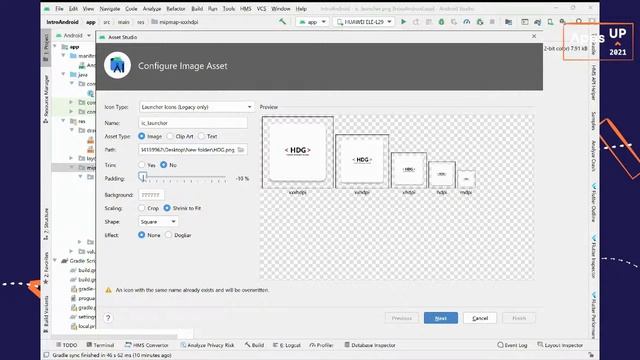Image resolution: width=640 pixels, height=360 pixels.
Task: Click the help question mark button
Action: click(x=108, y=318)
